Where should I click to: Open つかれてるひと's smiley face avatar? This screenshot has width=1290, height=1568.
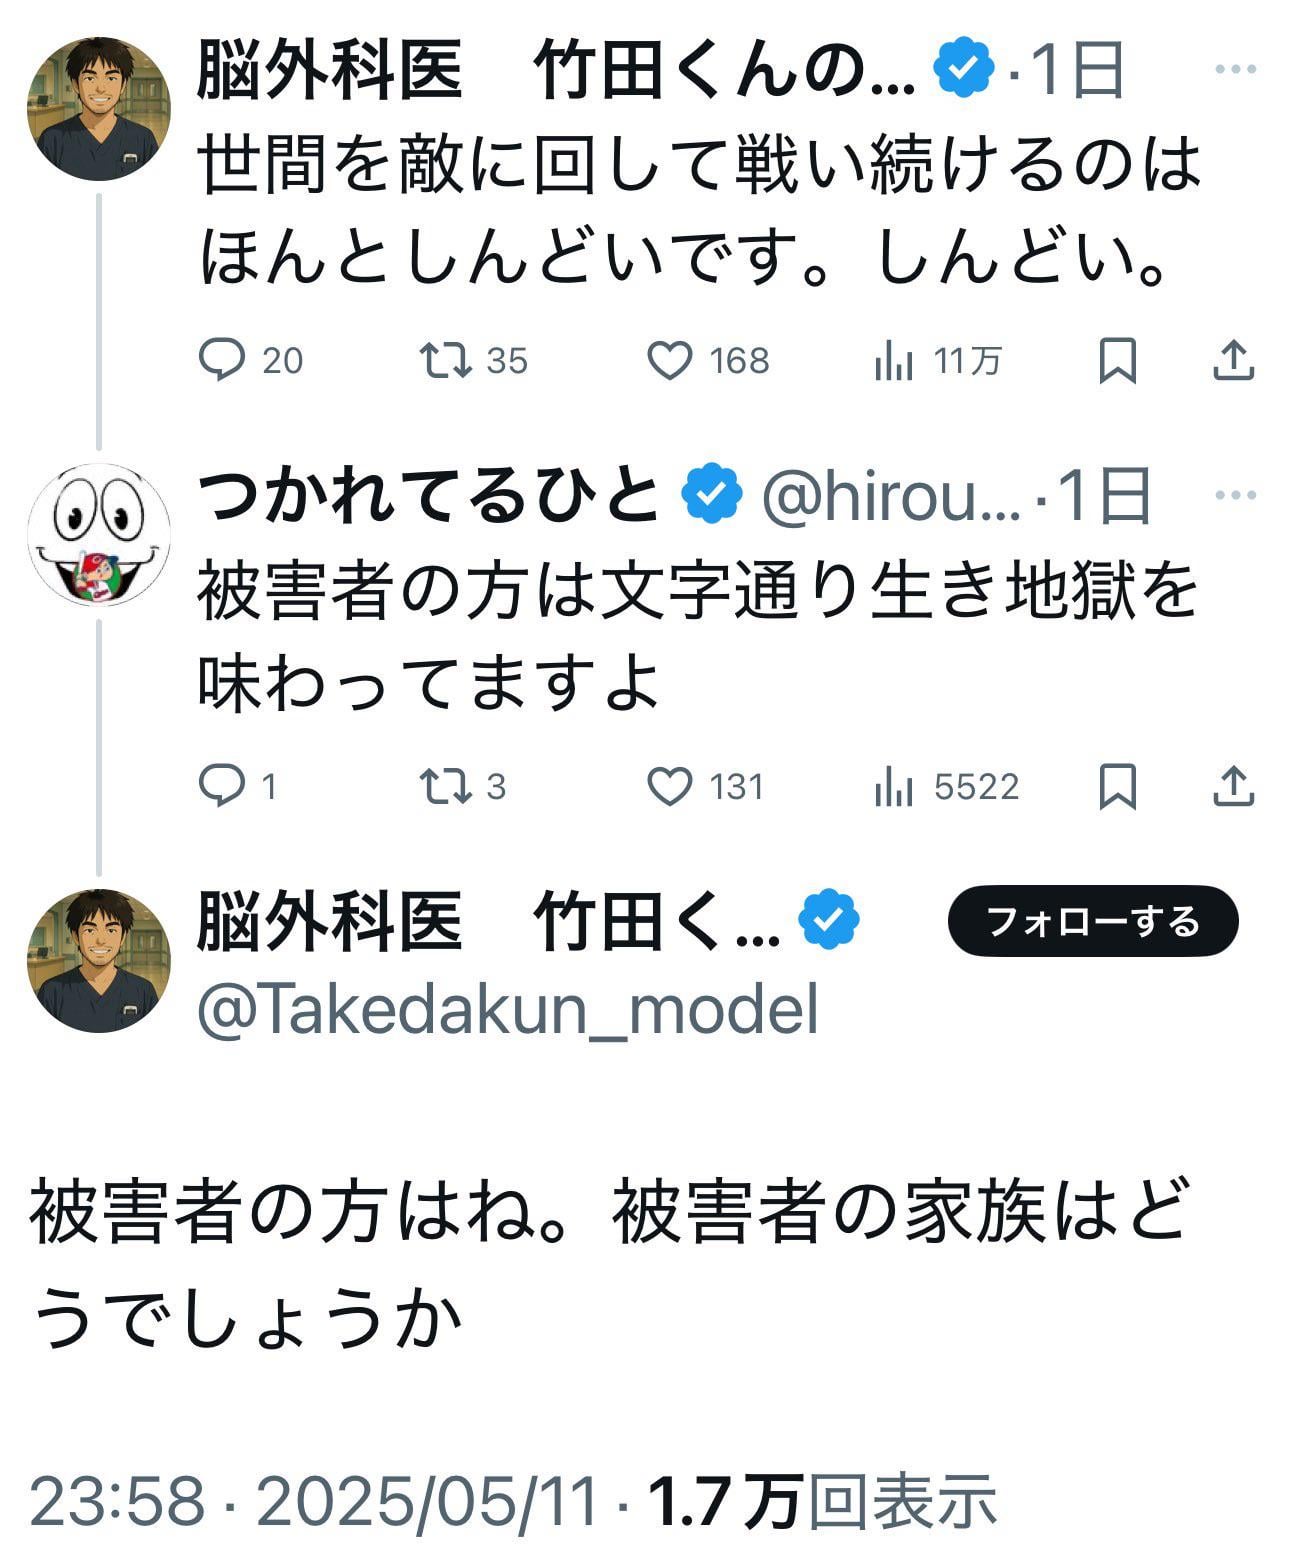99,534
